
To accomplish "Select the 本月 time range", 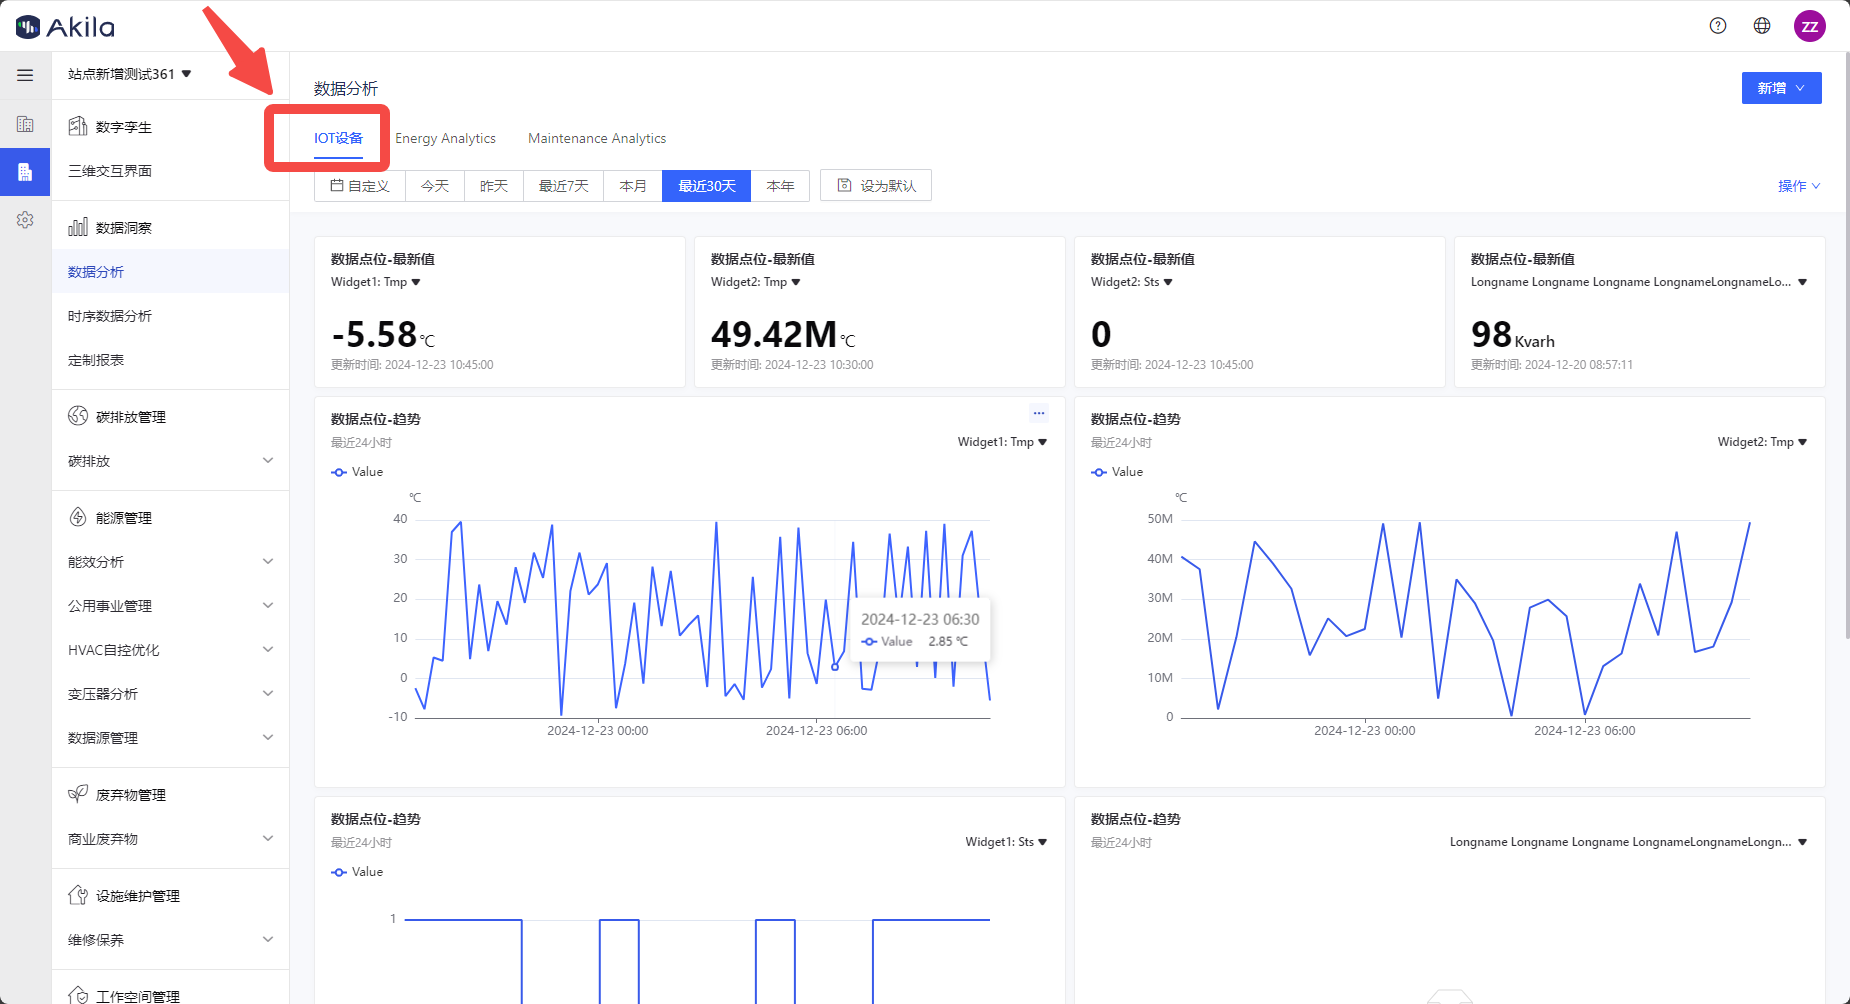I will pyautogui.click(x=633, y=186).
